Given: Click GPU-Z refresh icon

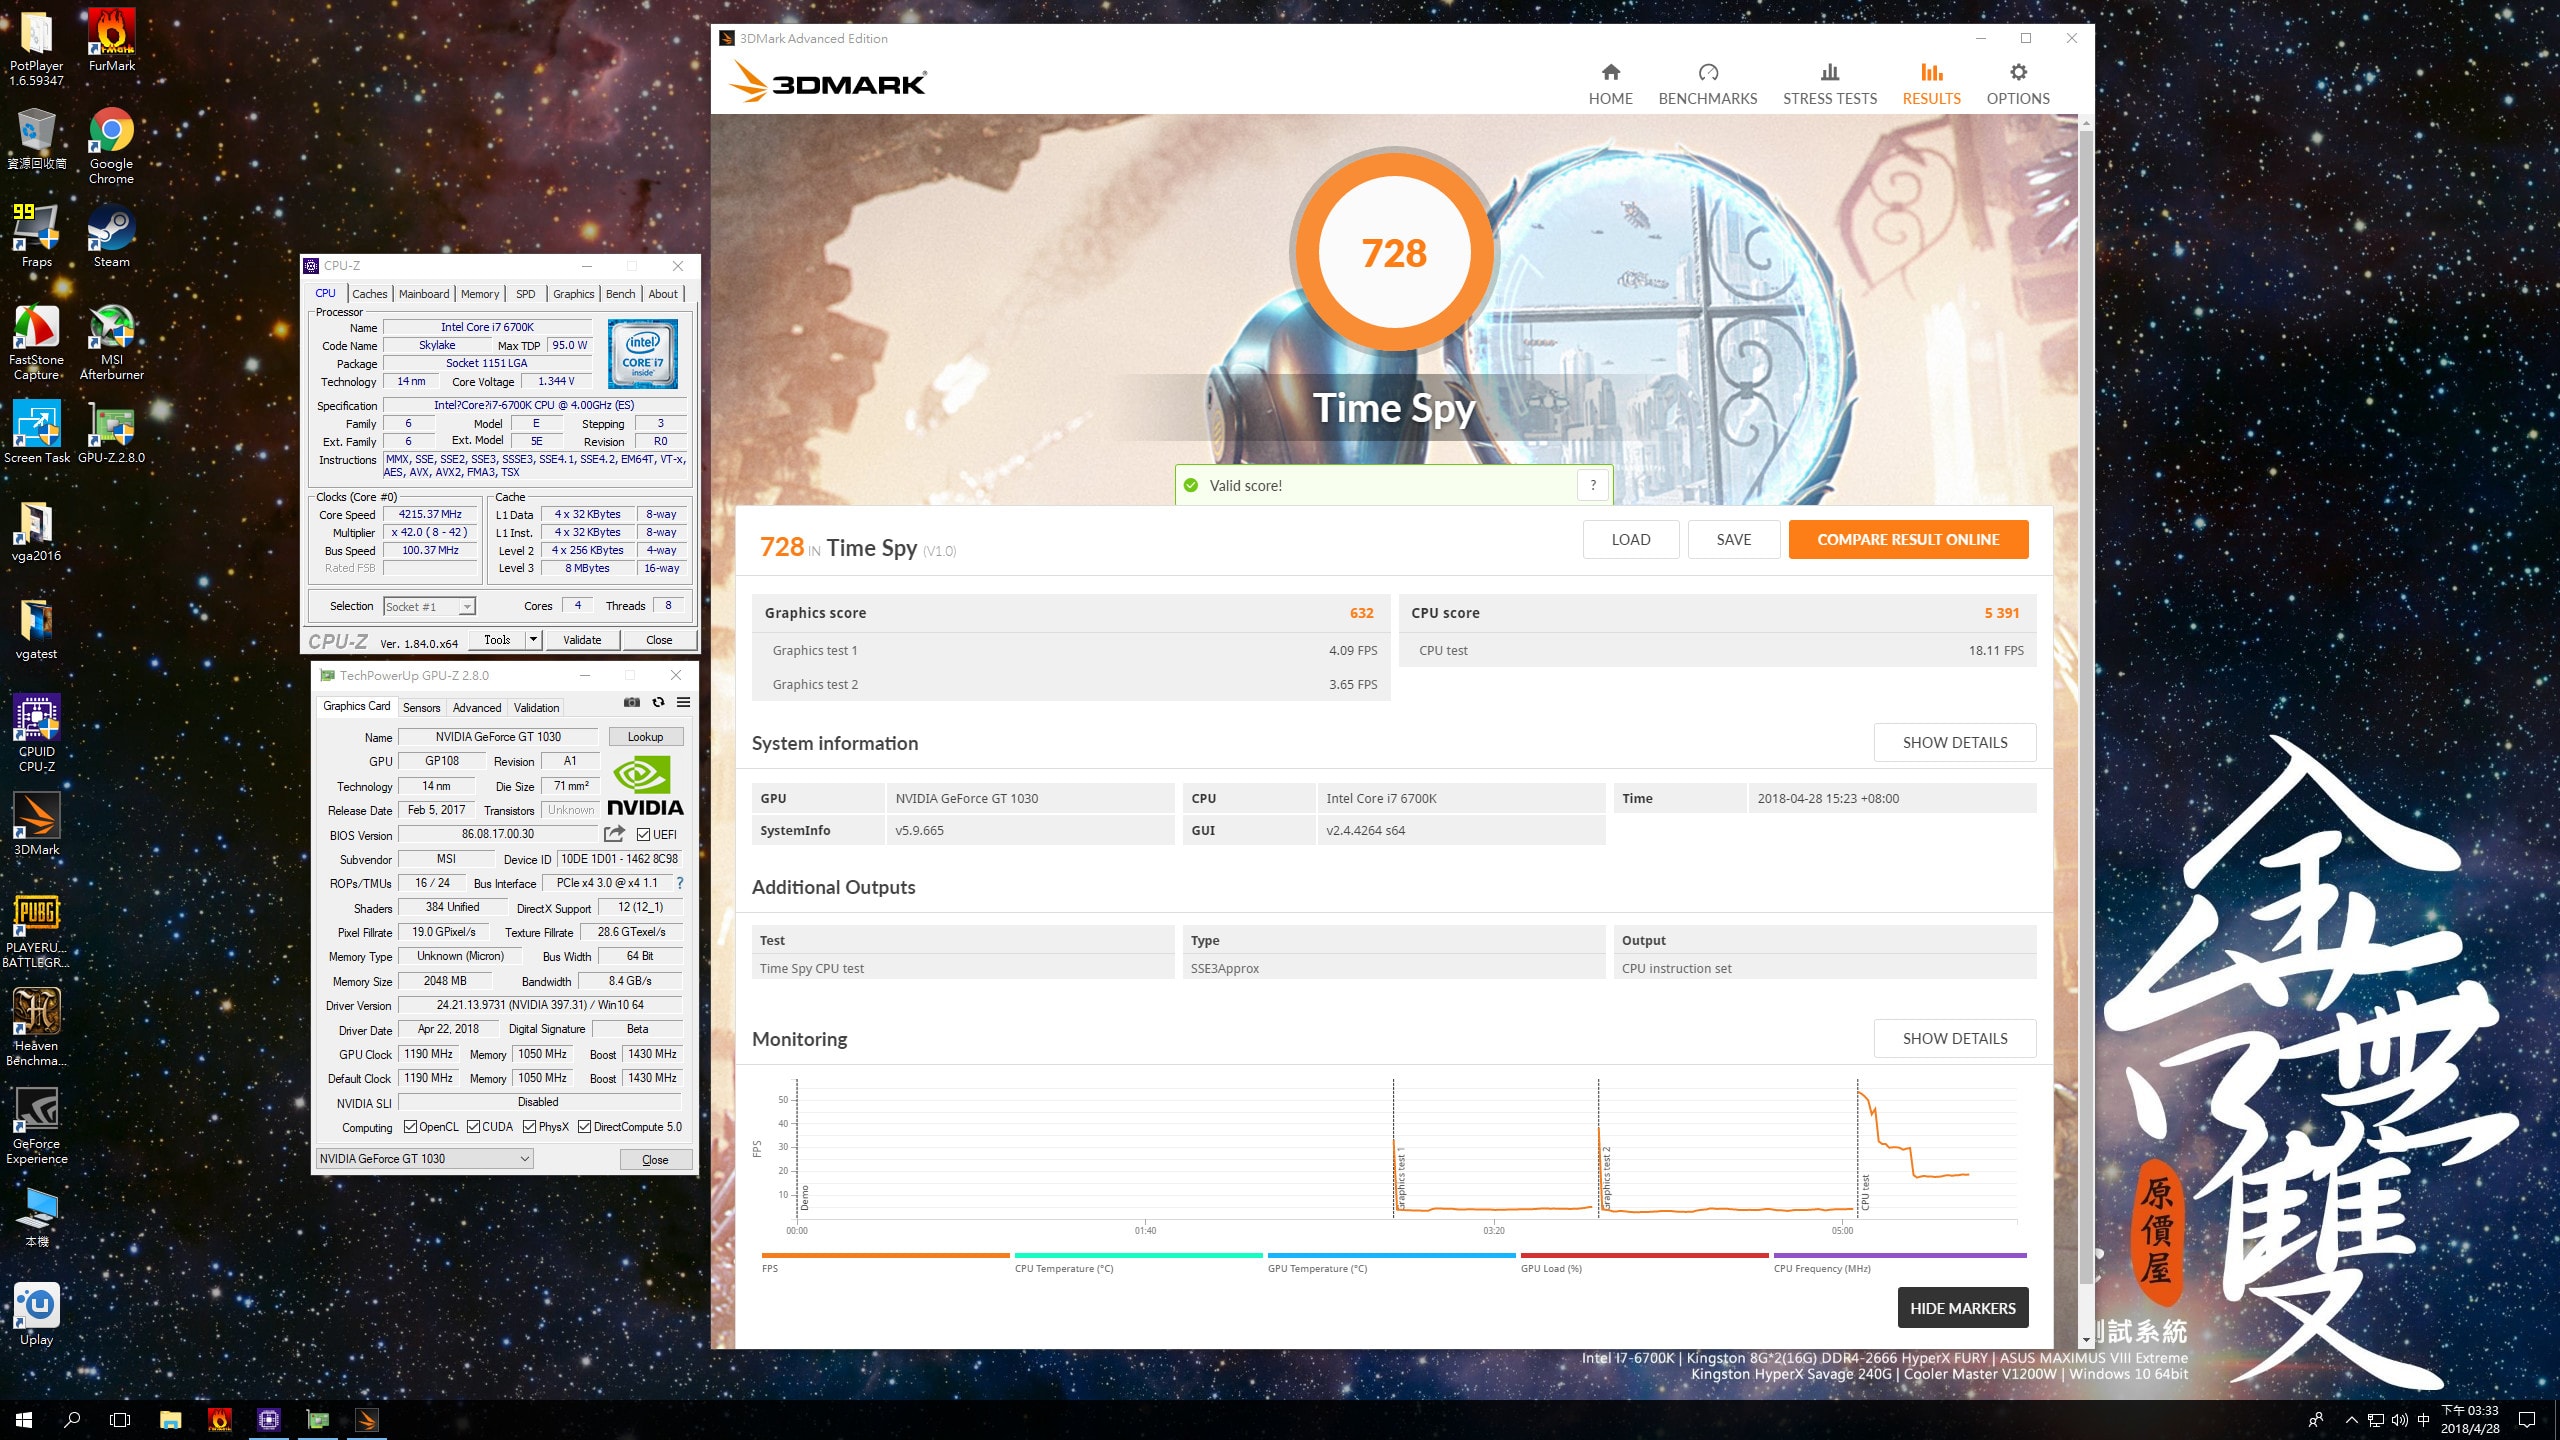Looking at the screenshot, I should click(658, 702).
